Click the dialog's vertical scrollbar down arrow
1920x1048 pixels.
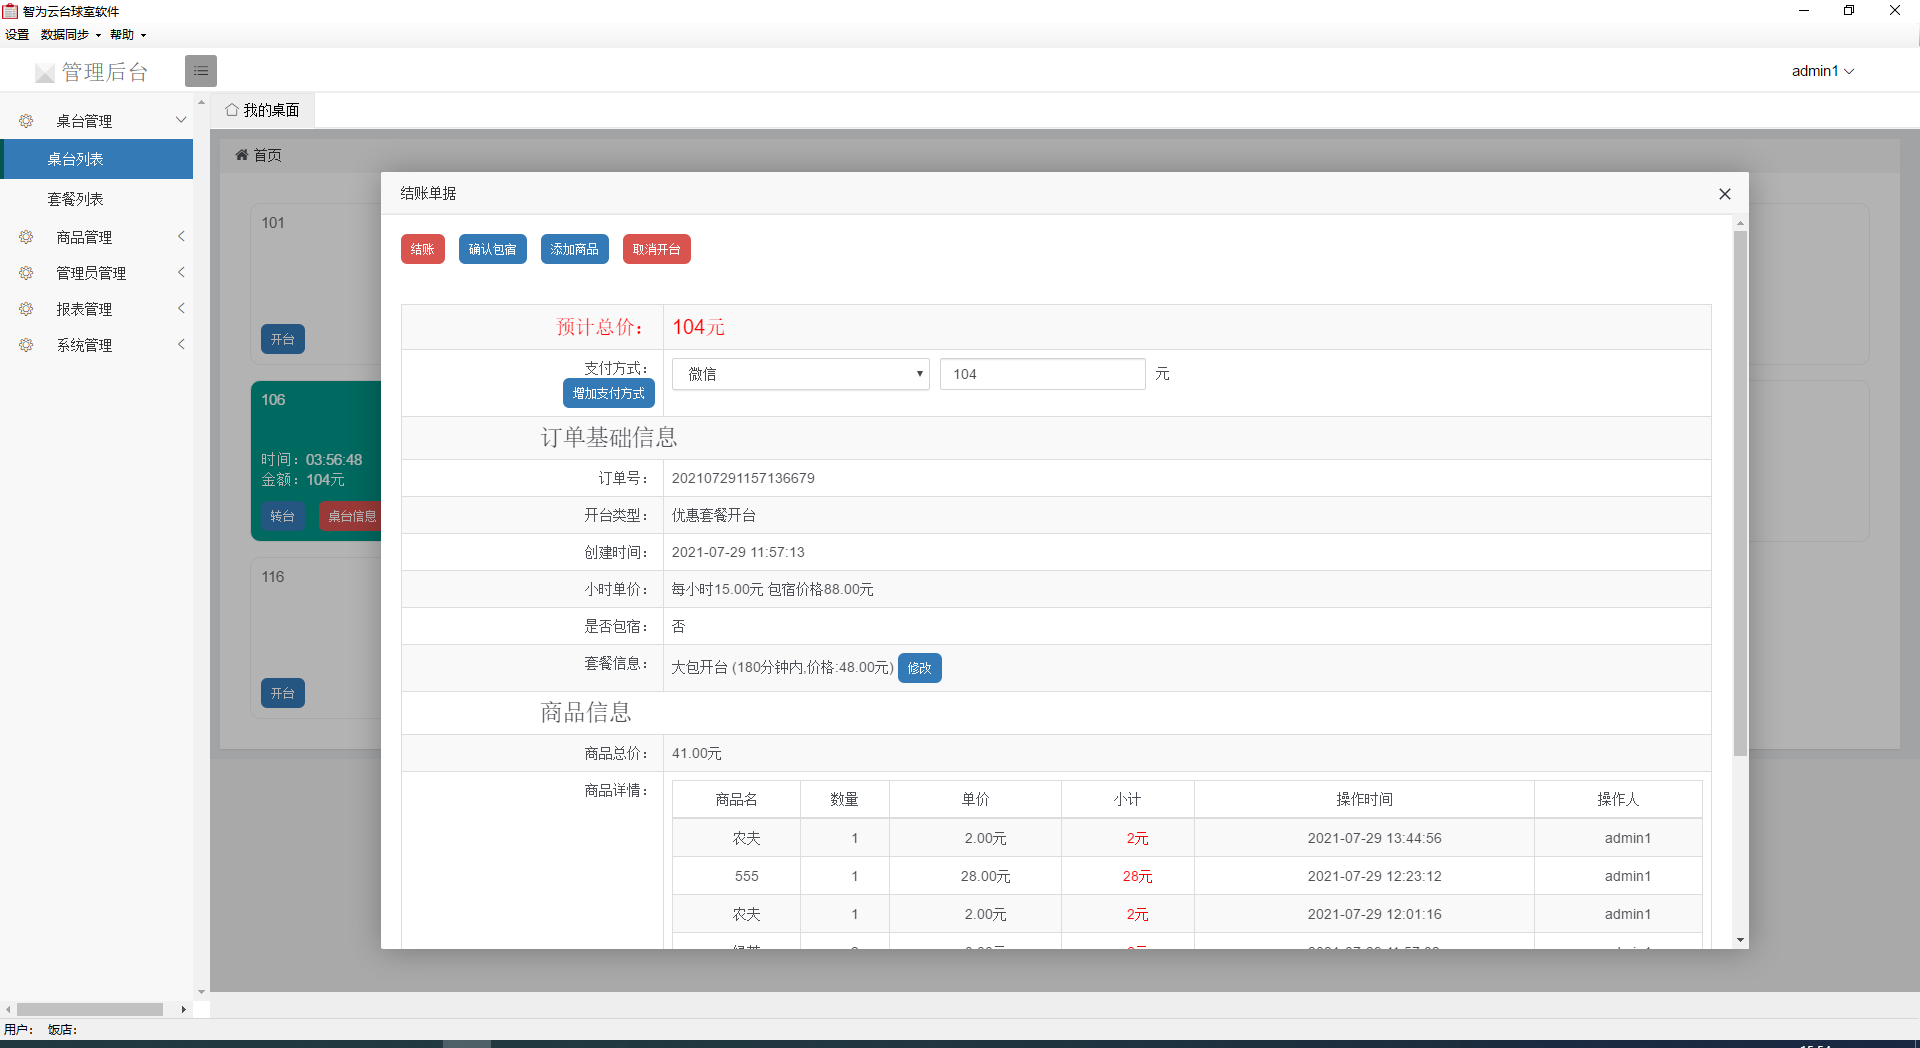(x=1740, y=940)
